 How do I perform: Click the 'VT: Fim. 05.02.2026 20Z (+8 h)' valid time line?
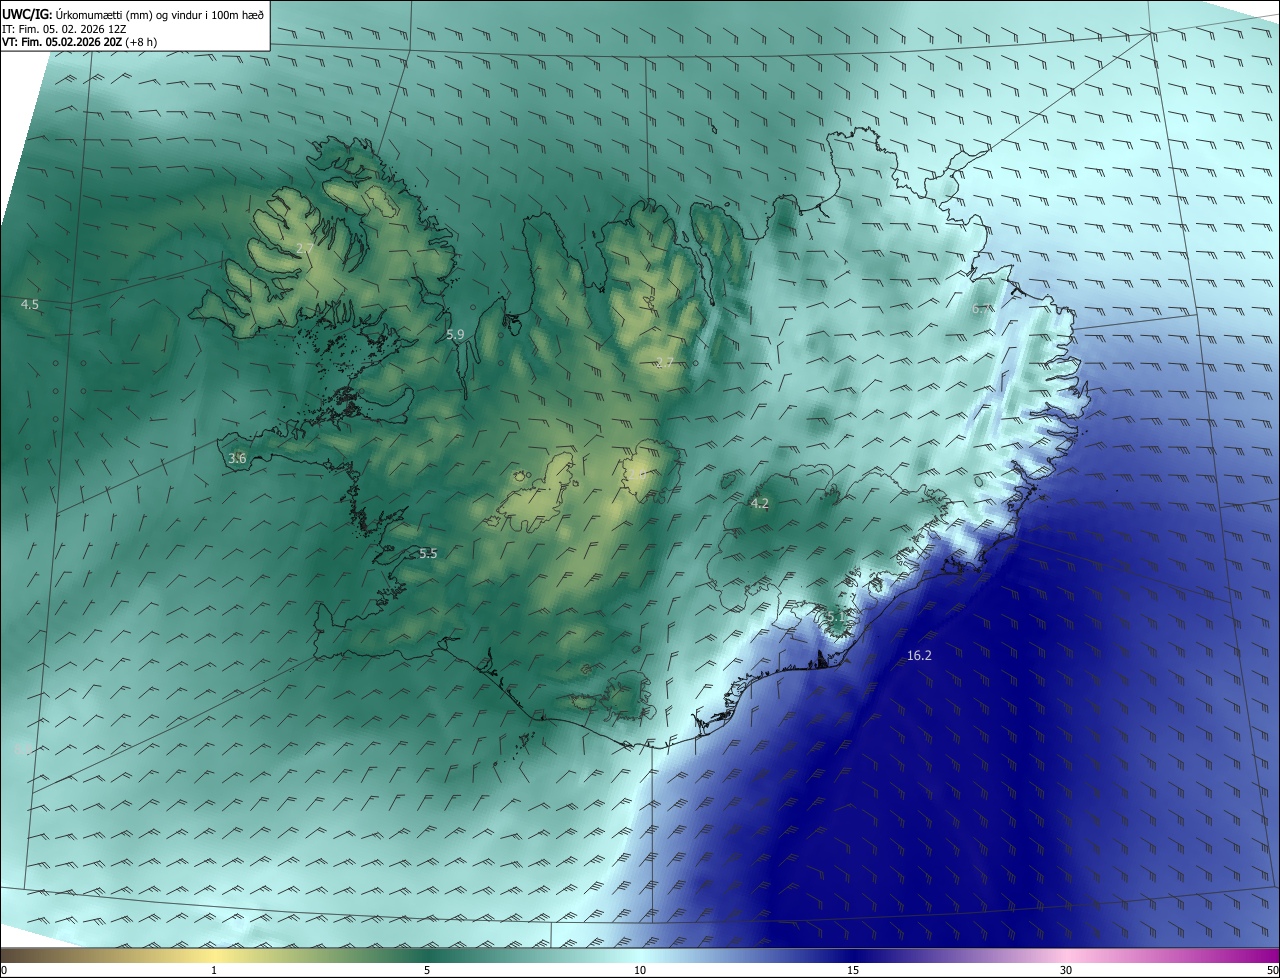pos(80,42)
